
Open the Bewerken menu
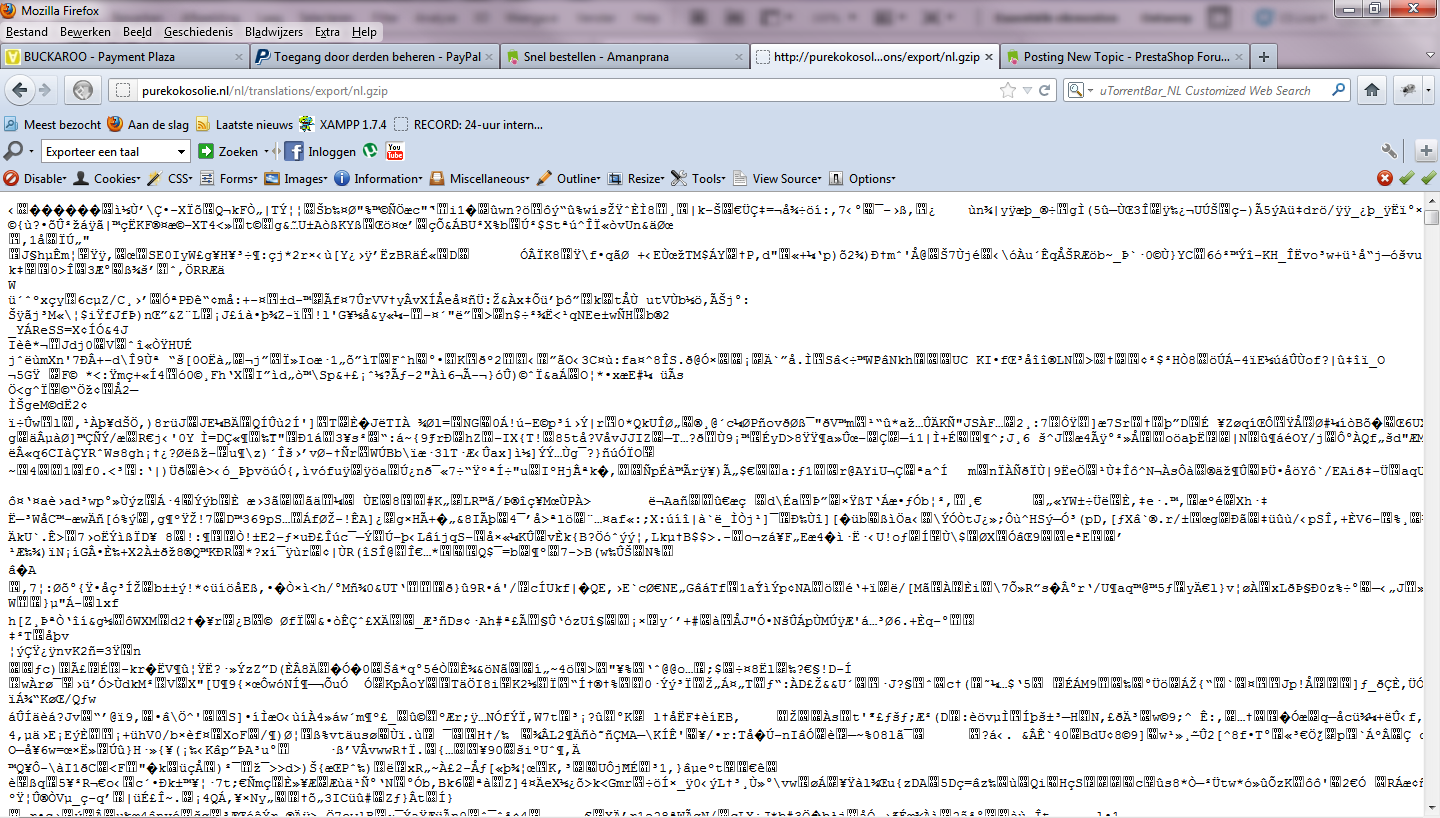(x=85, y=32)
